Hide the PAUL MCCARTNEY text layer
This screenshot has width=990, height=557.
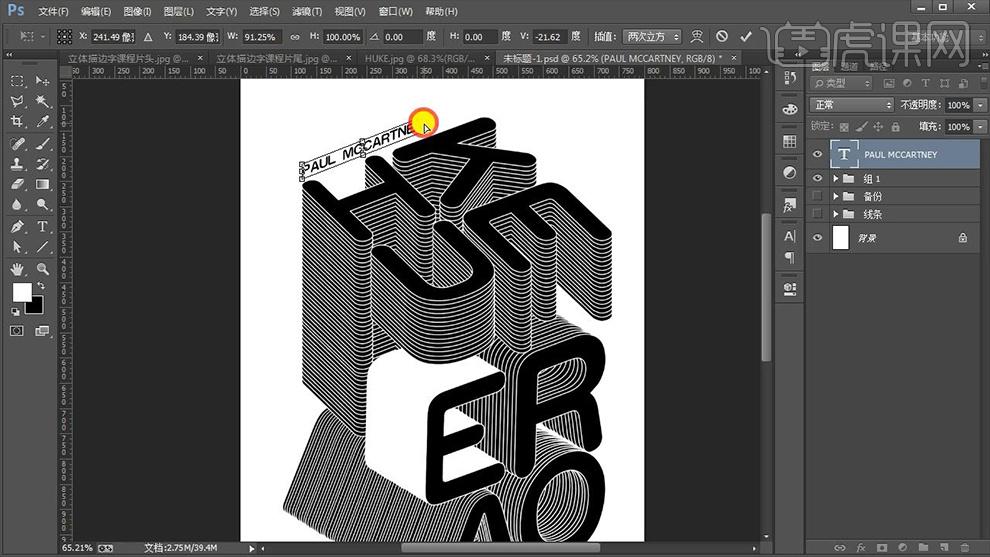(x=818, y=154)
